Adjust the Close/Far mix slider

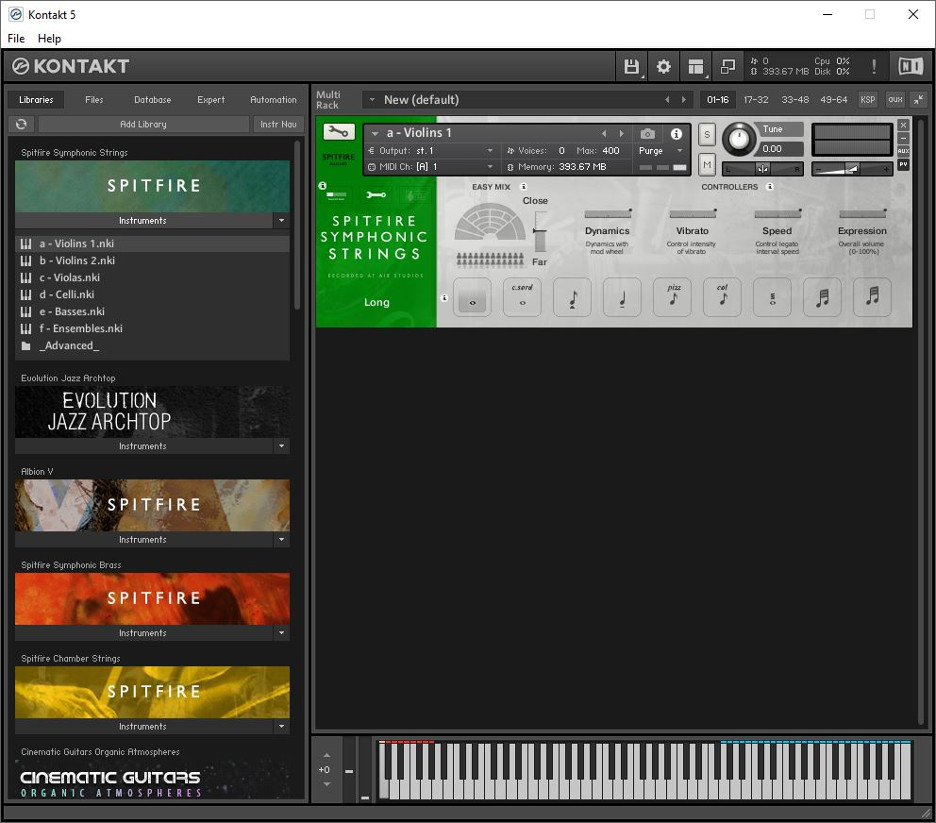tap(540, 232)
